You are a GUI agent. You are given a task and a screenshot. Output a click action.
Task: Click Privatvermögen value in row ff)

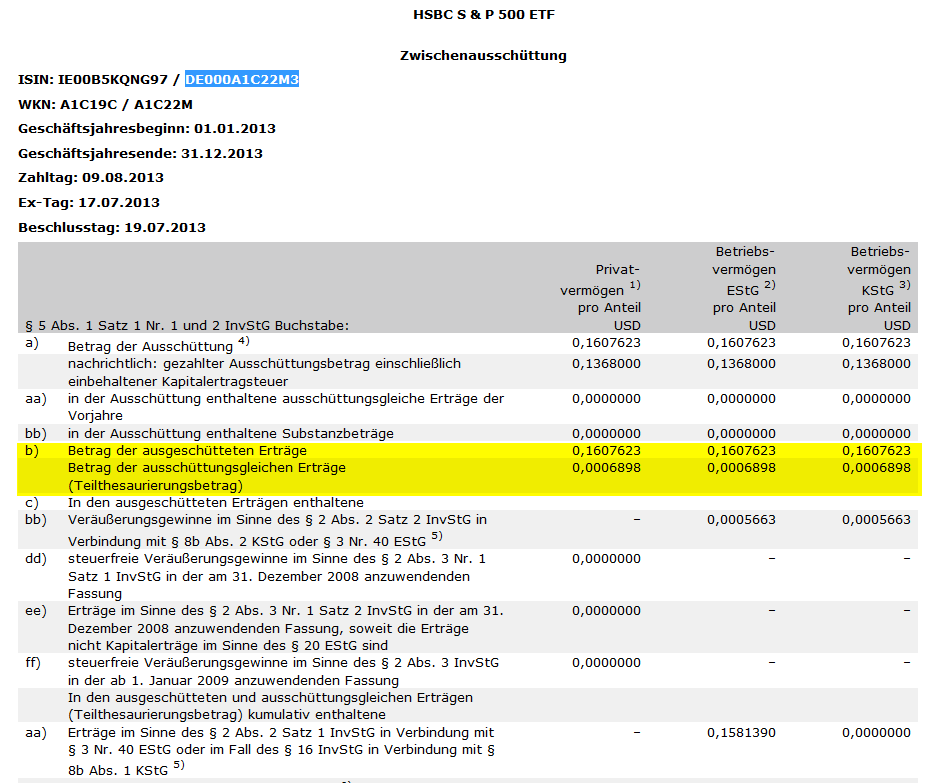pos(606,663)
